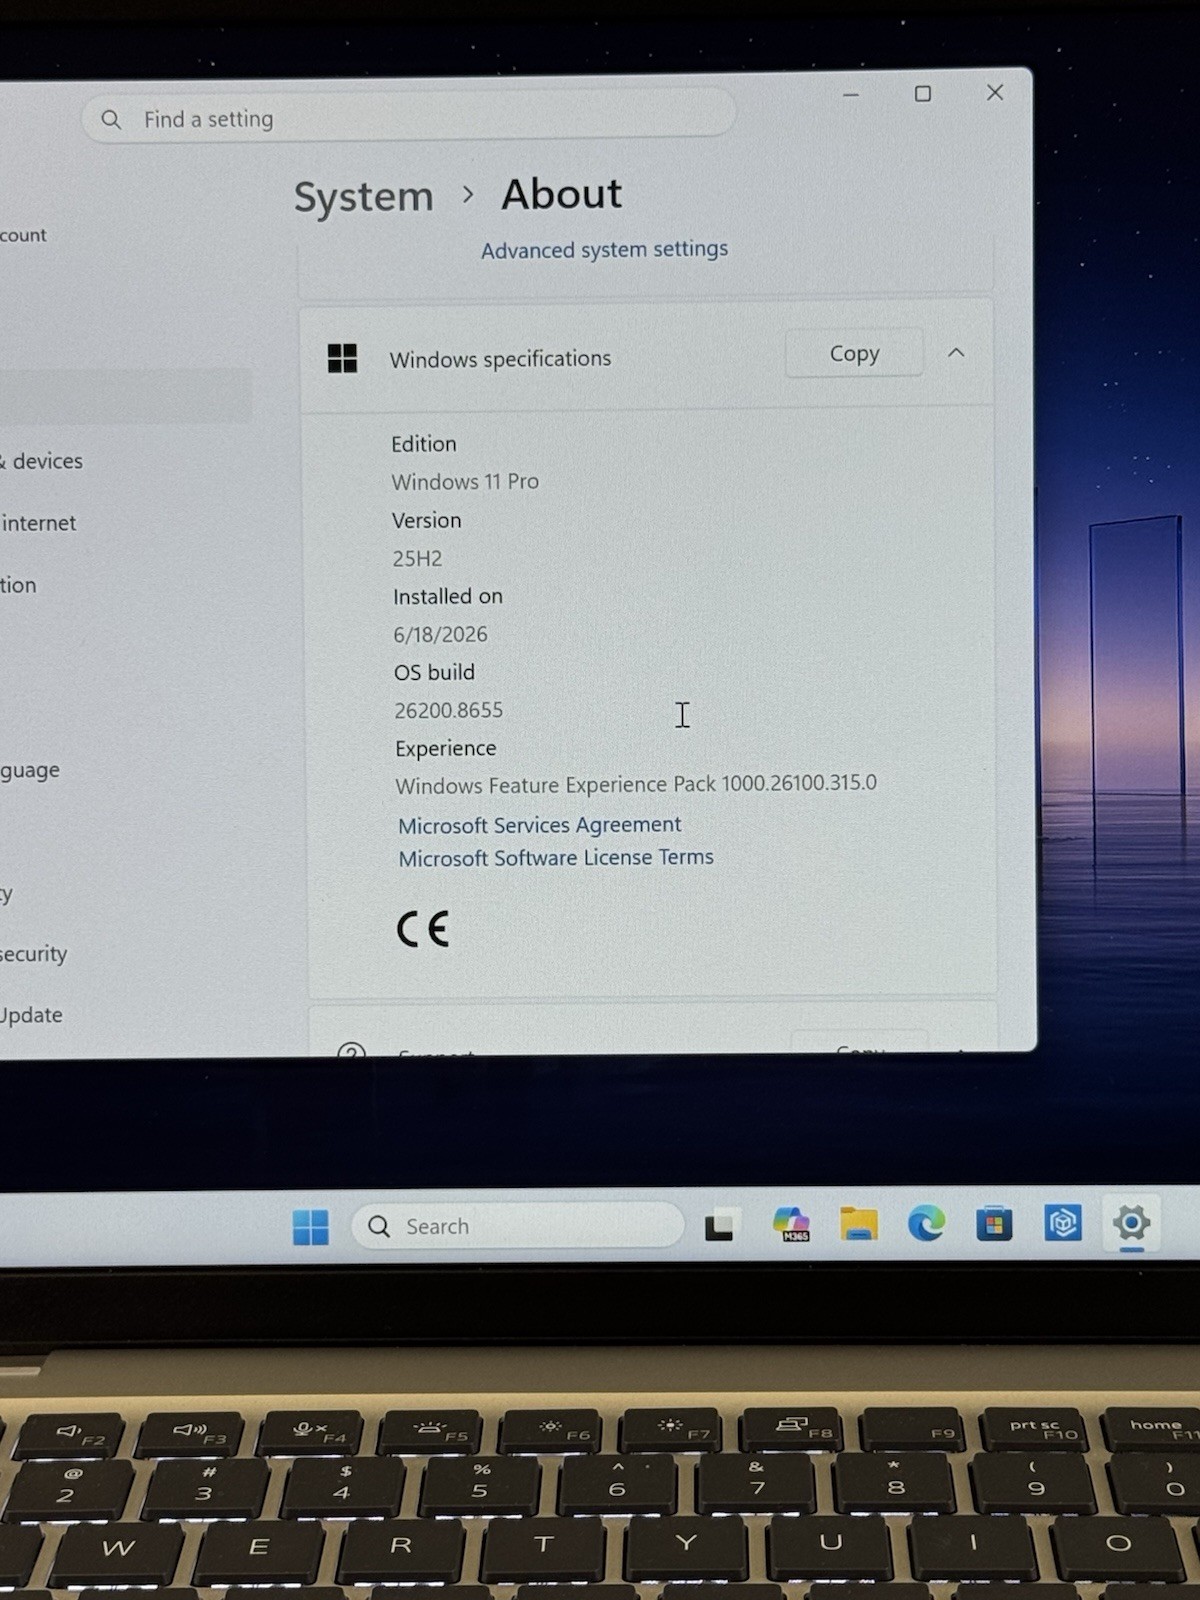
Task: Open Task View from taskbar
Action: 720,1226
